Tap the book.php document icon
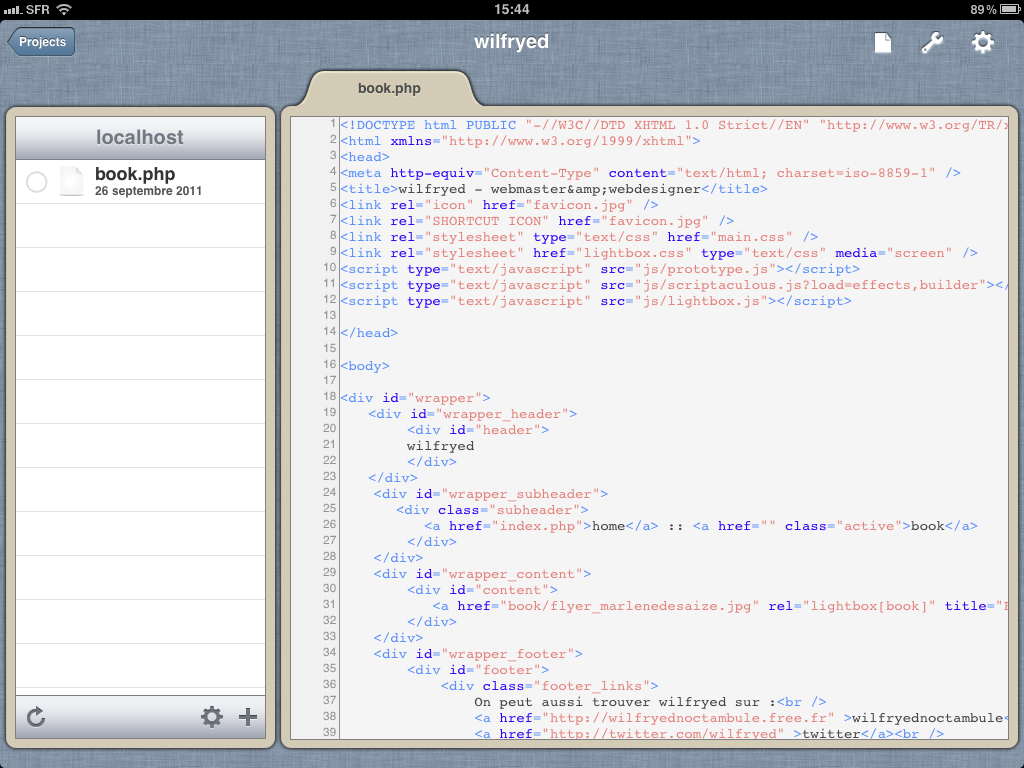The image size is (1024, 768). click(x=71, y=181)
